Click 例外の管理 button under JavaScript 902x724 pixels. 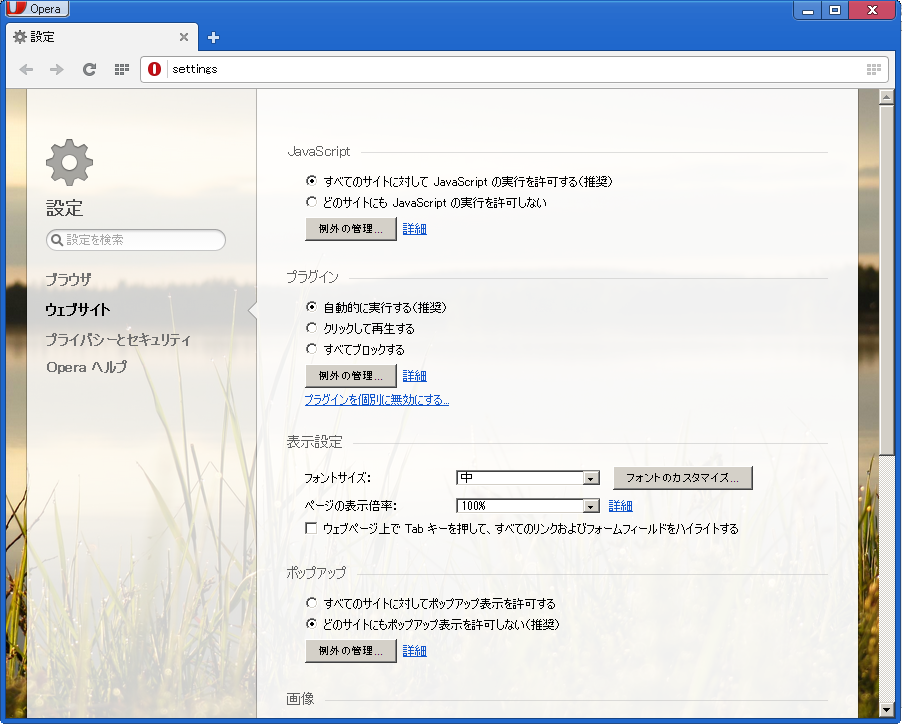(x=350, y=228)
